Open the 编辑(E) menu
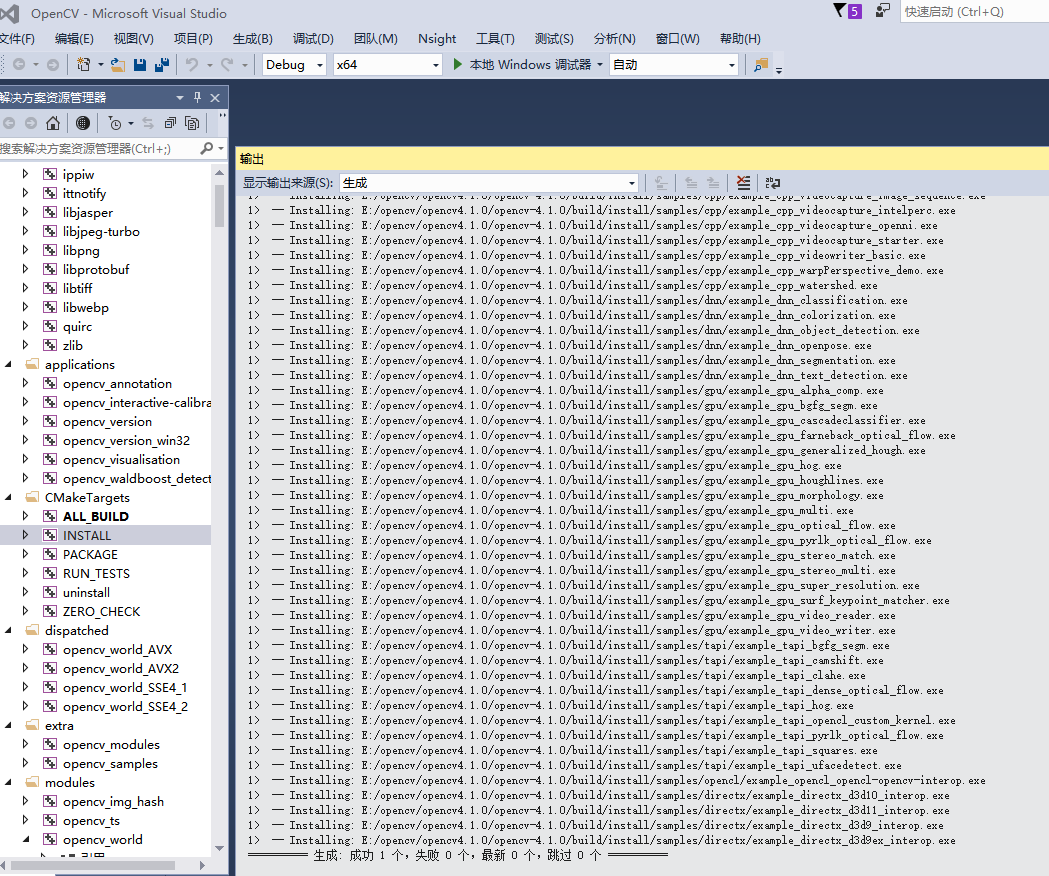The height and width of the screenshot is (876, 1049). (74, 39)
